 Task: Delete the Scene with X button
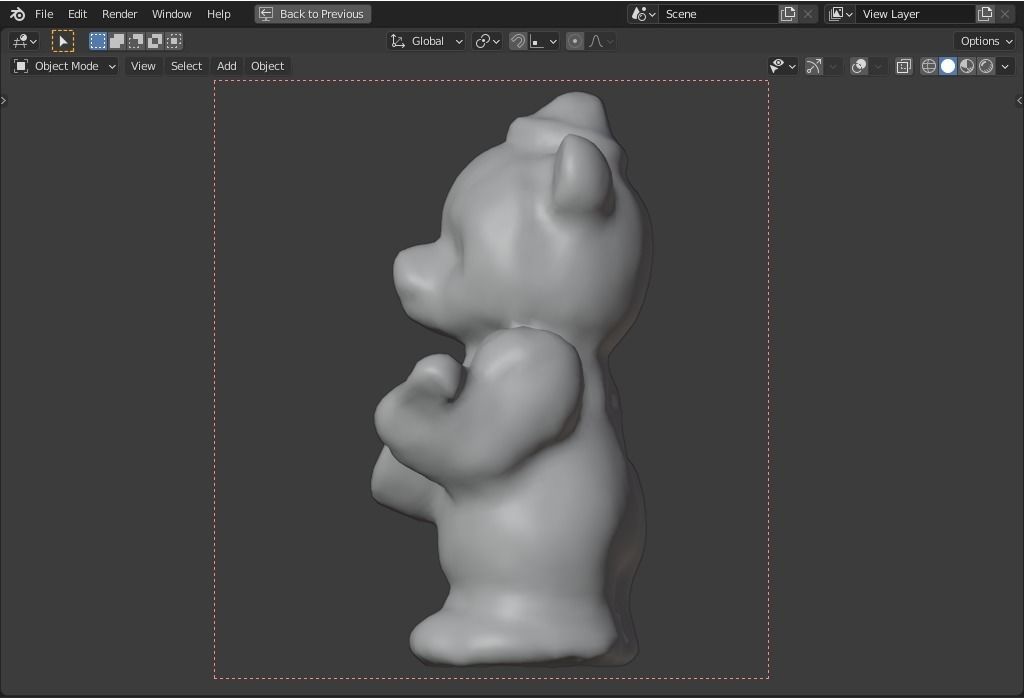point(808,14)
